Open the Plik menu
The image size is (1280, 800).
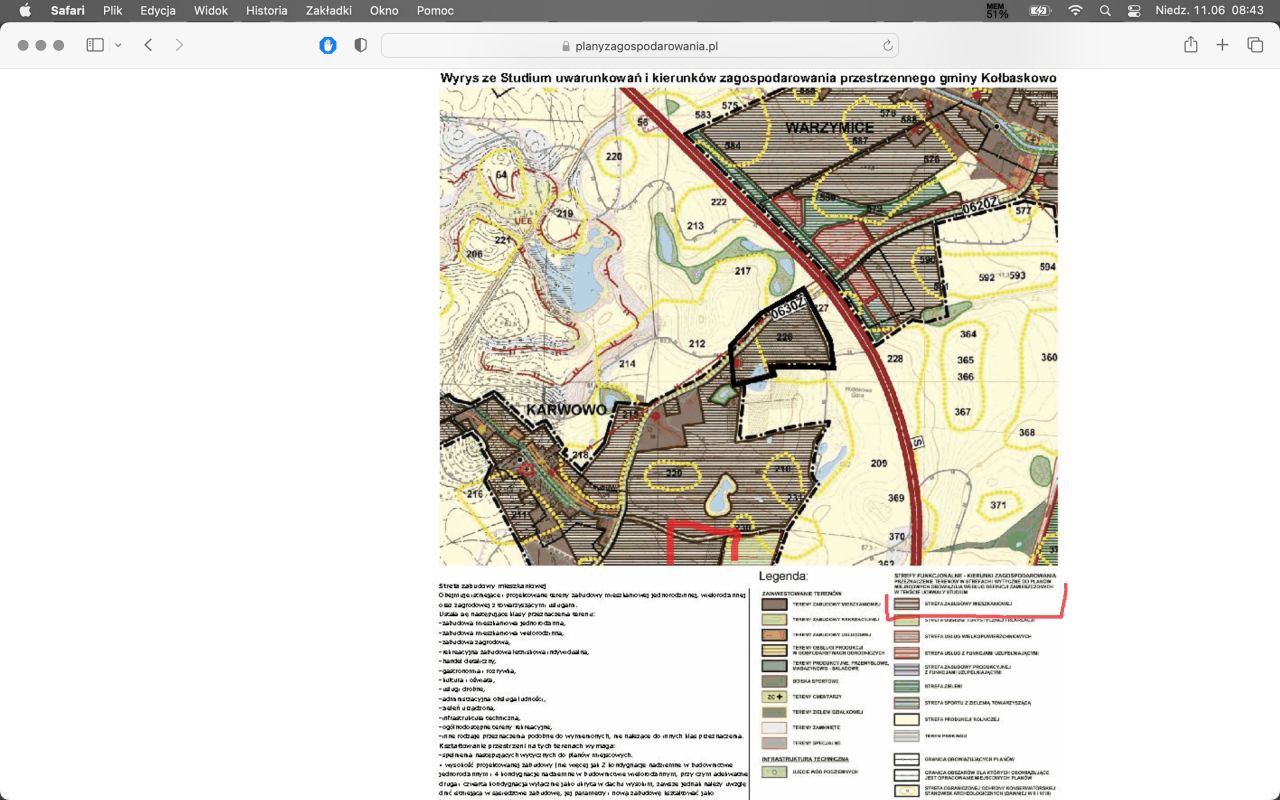112,11
